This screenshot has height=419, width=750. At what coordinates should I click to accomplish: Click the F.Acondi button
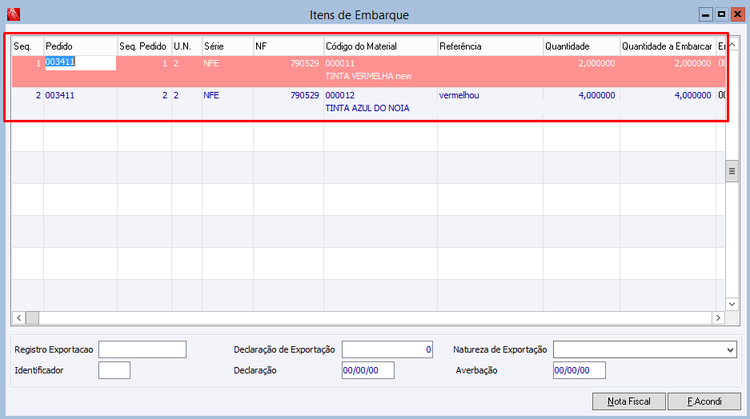[x=704, y=401]
